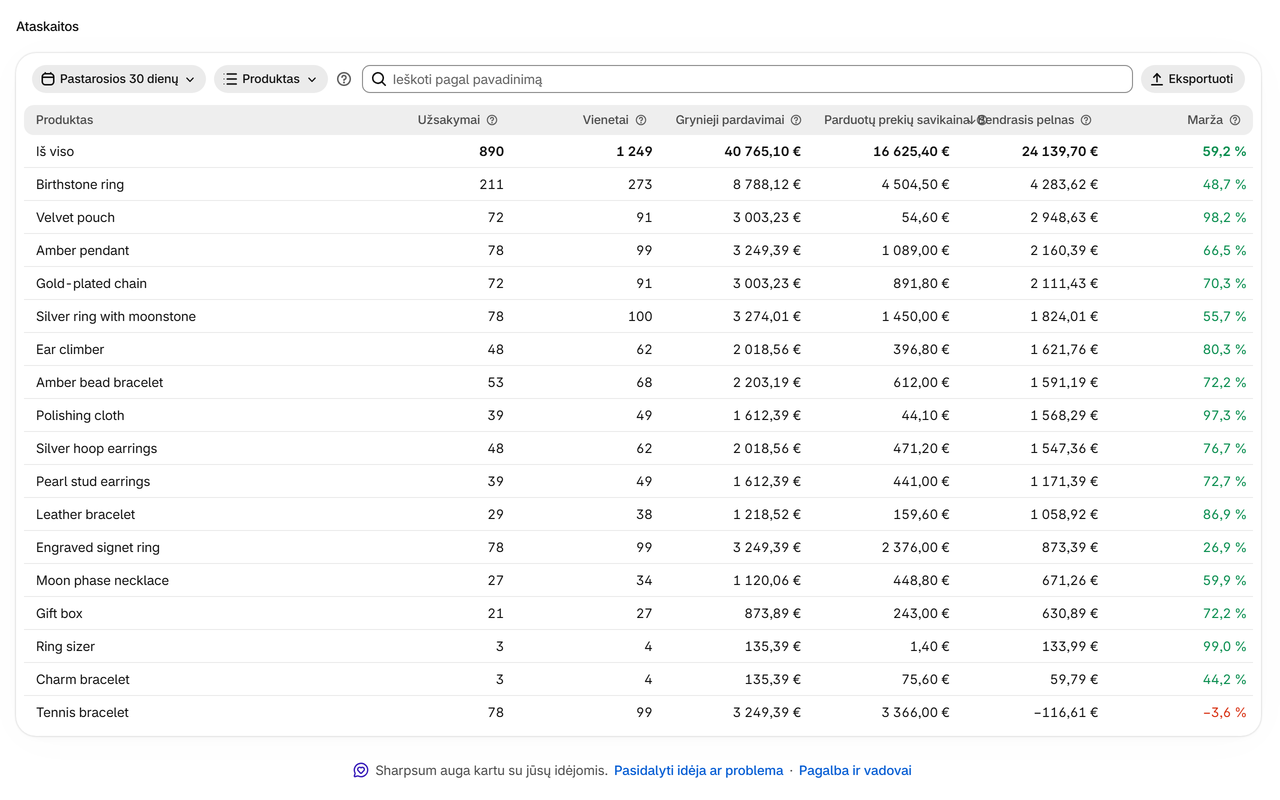Sort by Vienetai column header
Screen dimensions: 1280x800
pos(606,120)
